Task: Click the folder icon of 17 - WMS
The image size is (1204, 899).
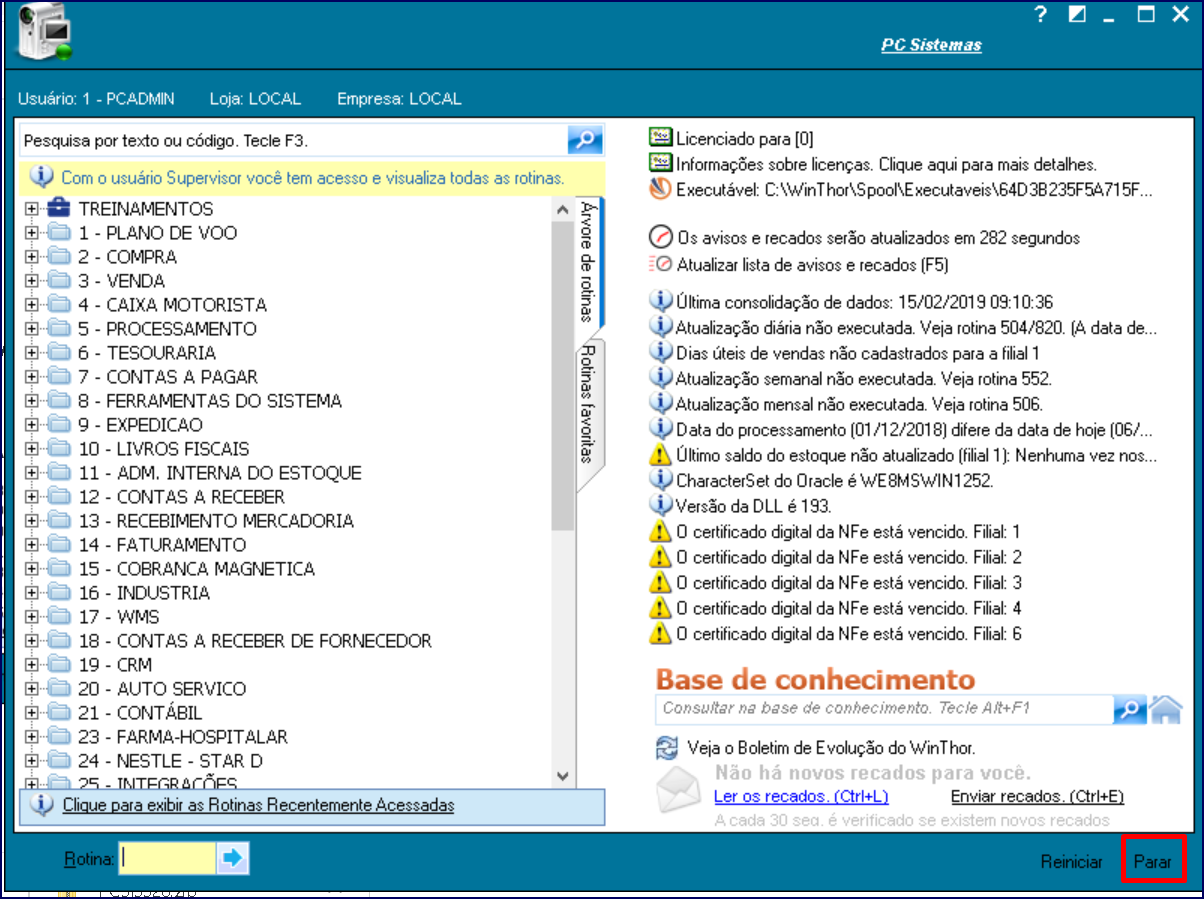Action: click(x=59, y=617)
